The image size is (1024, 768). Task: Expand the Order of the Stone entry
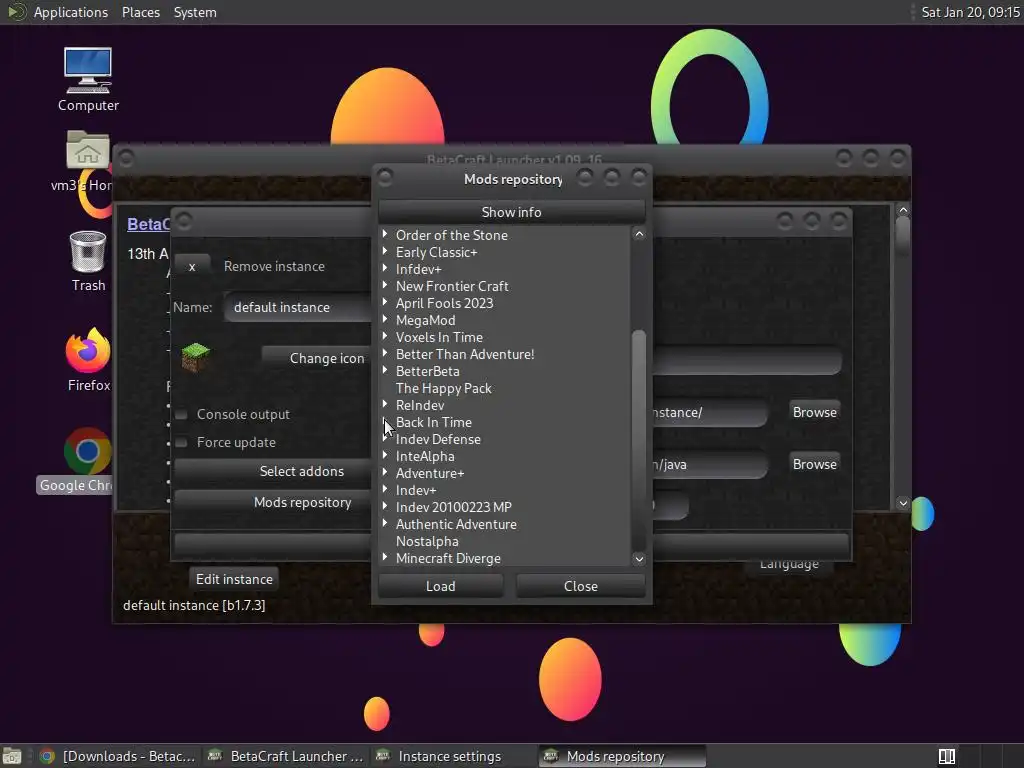385,234
